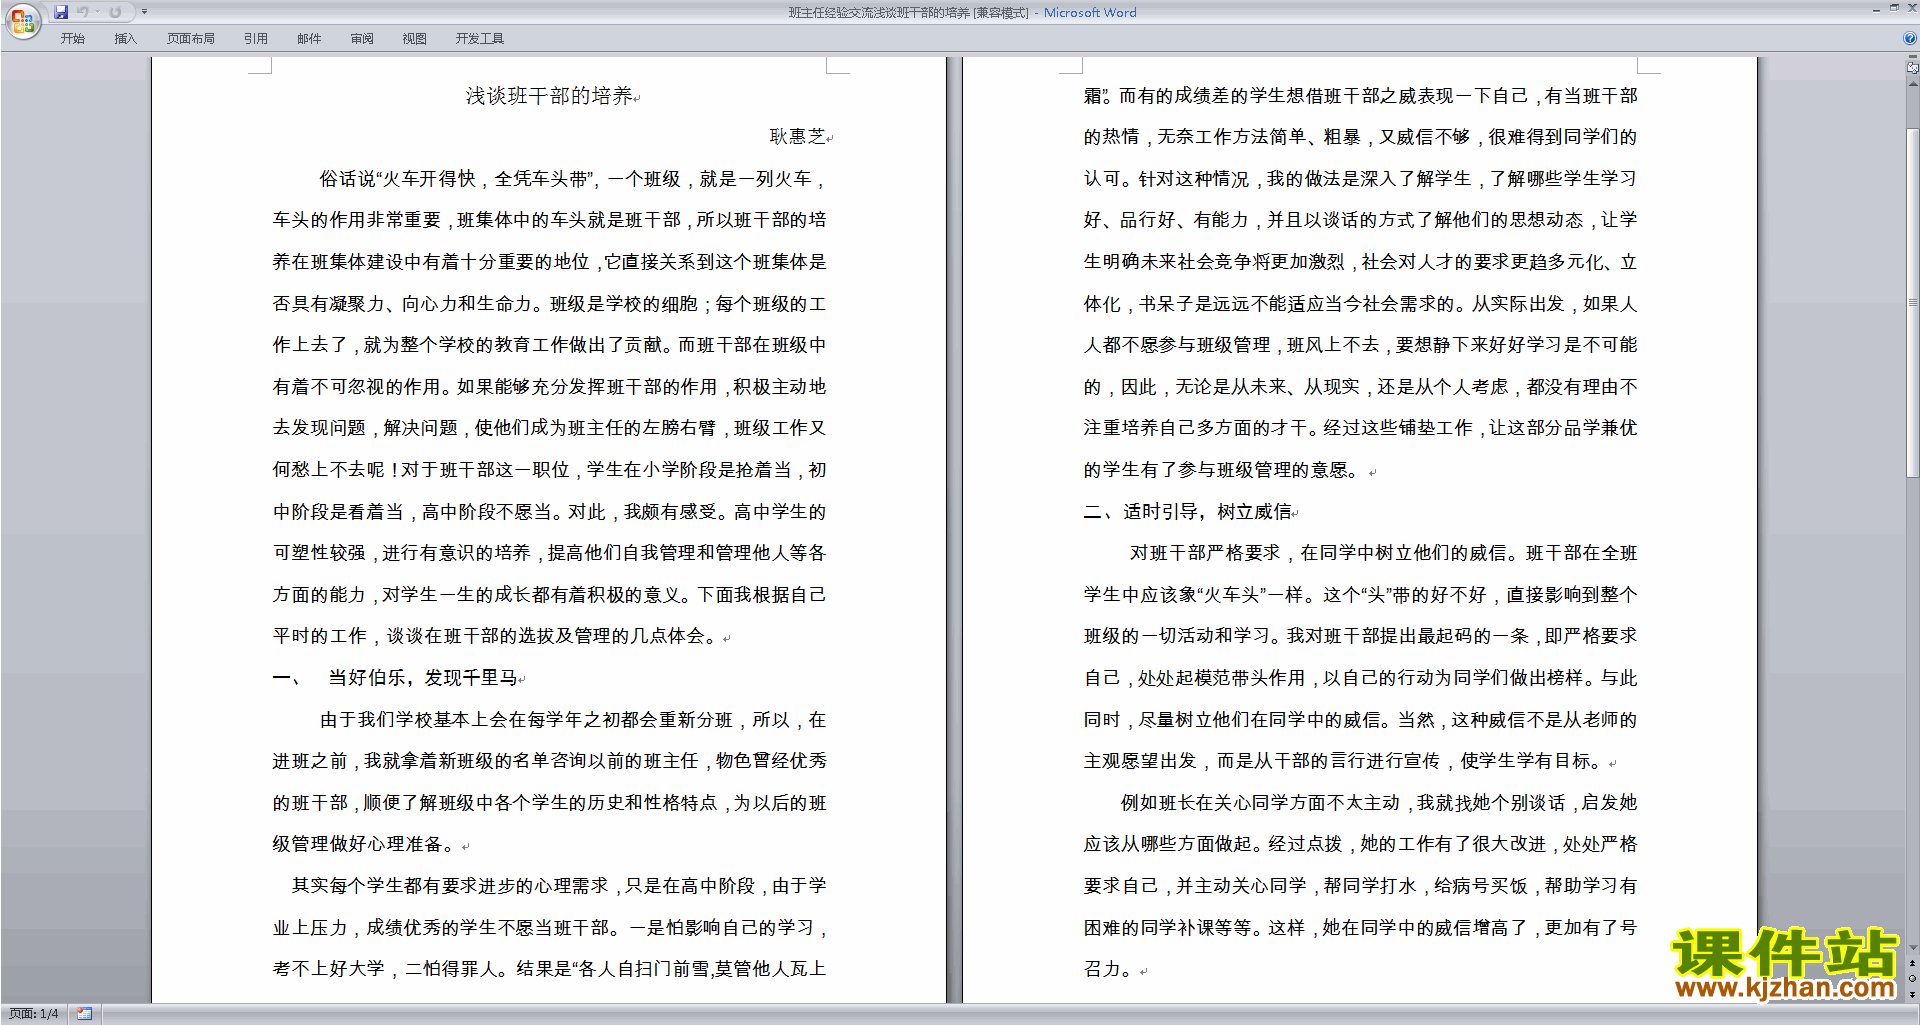Open the Office button menu

(22, 20)
